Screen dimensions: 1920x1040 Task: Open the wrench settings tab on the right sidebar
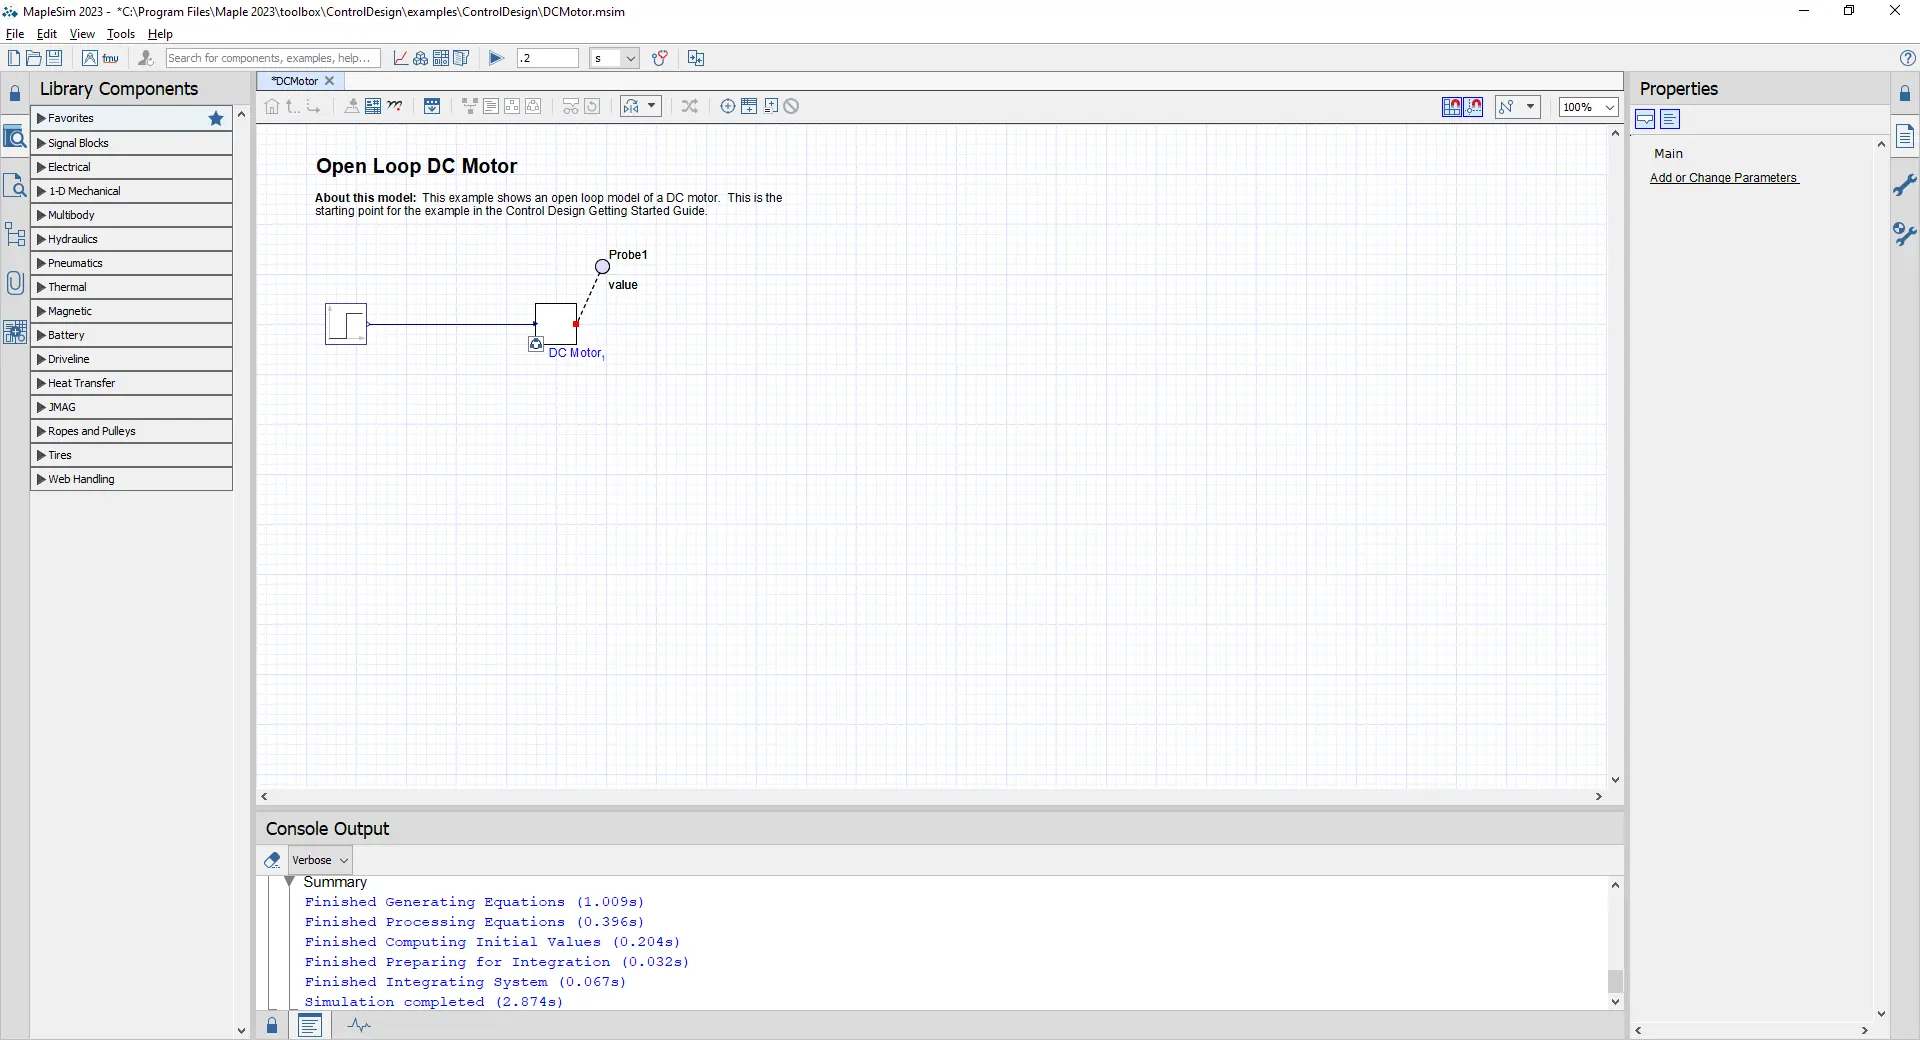pos(1905,185)
